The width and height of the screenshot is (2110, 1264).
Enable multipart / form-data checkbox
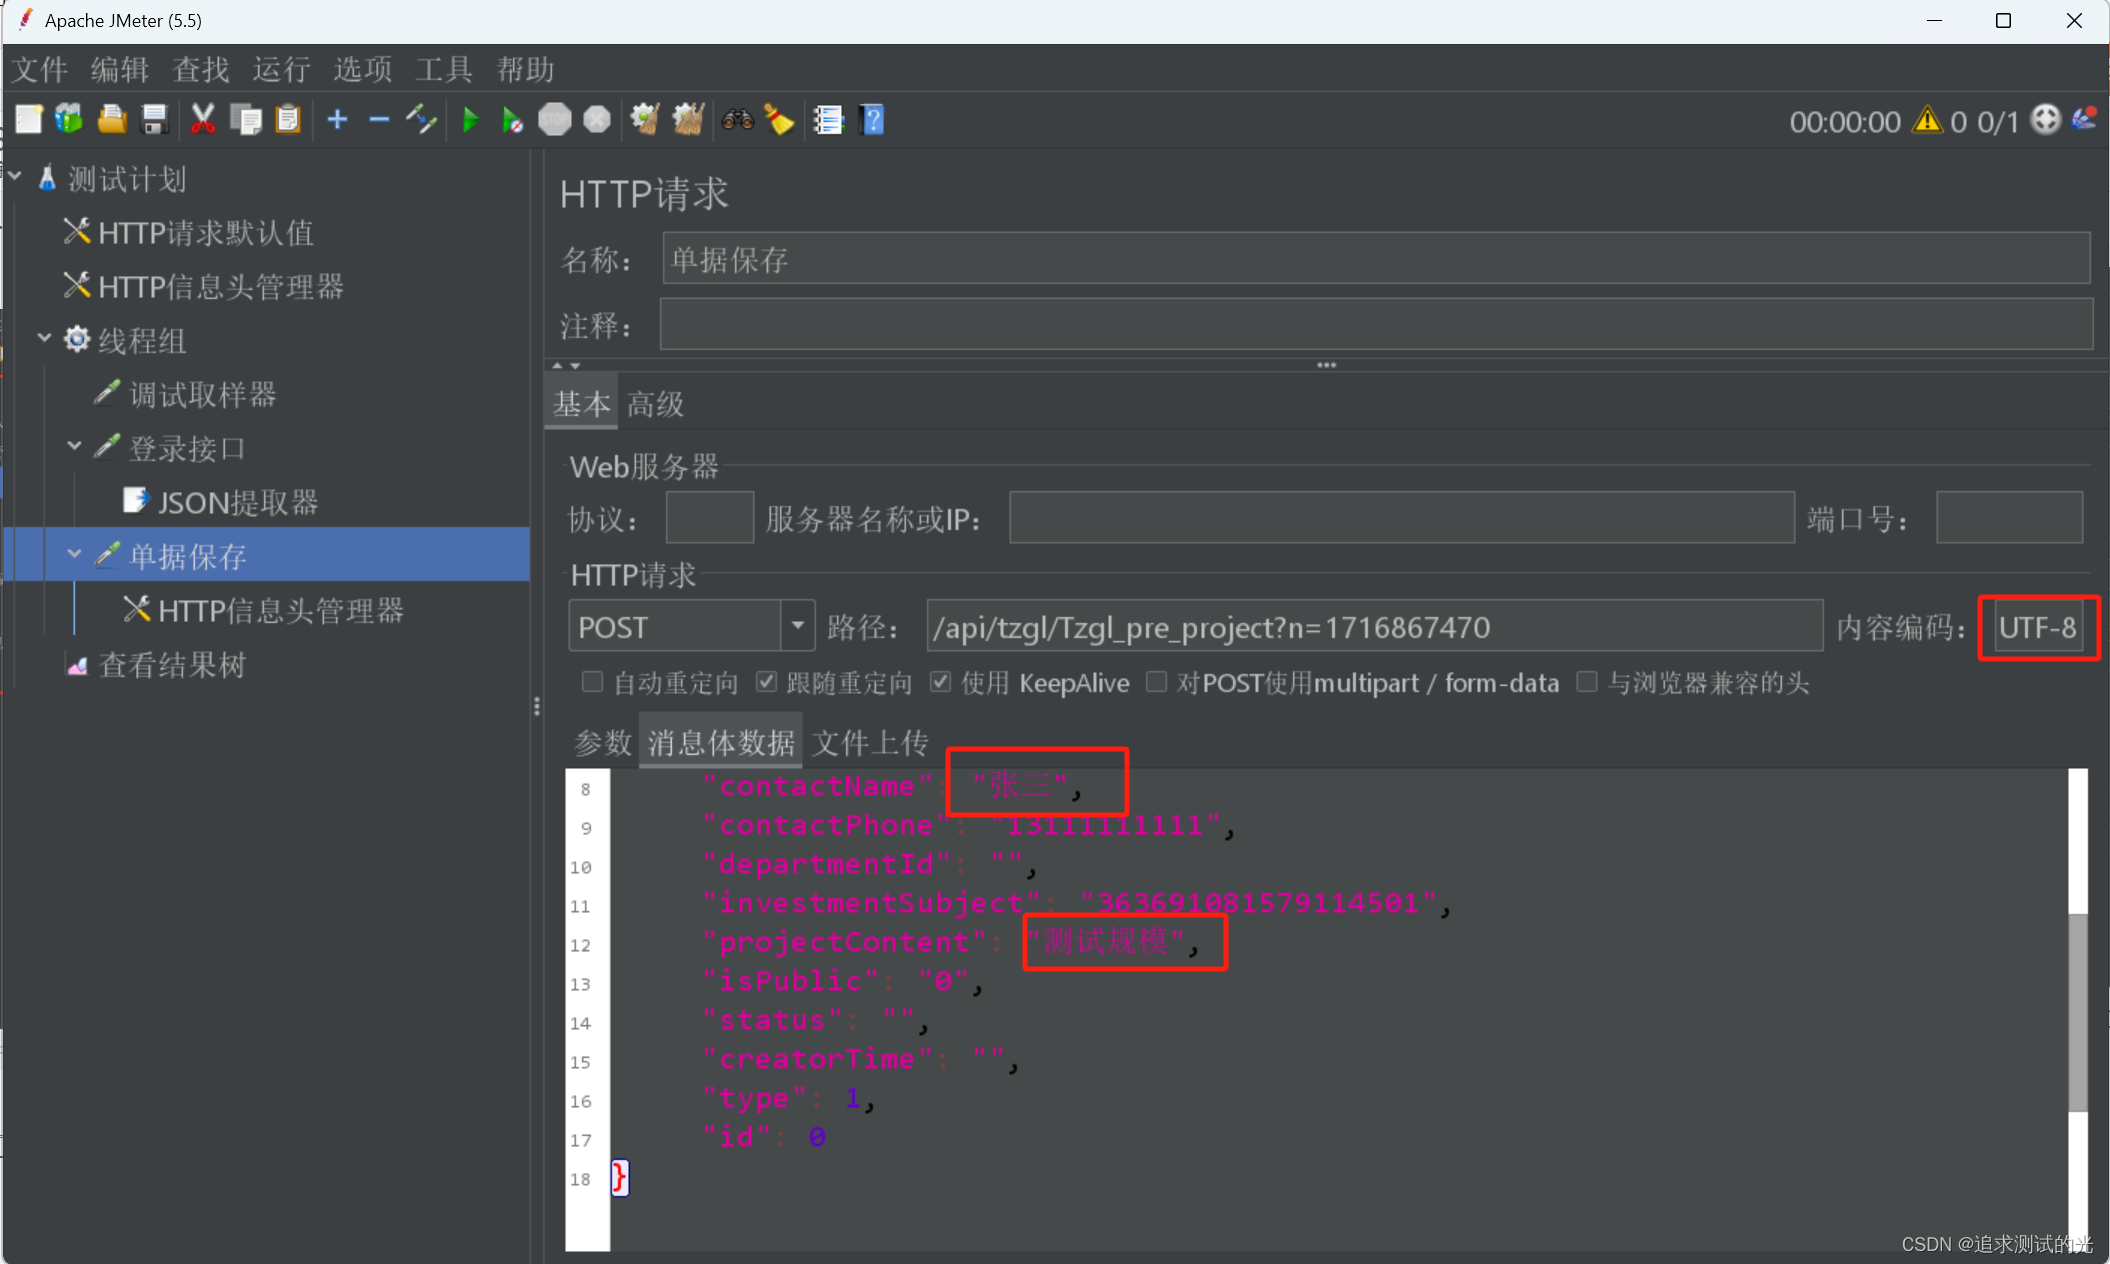(x=1156, y=682)
